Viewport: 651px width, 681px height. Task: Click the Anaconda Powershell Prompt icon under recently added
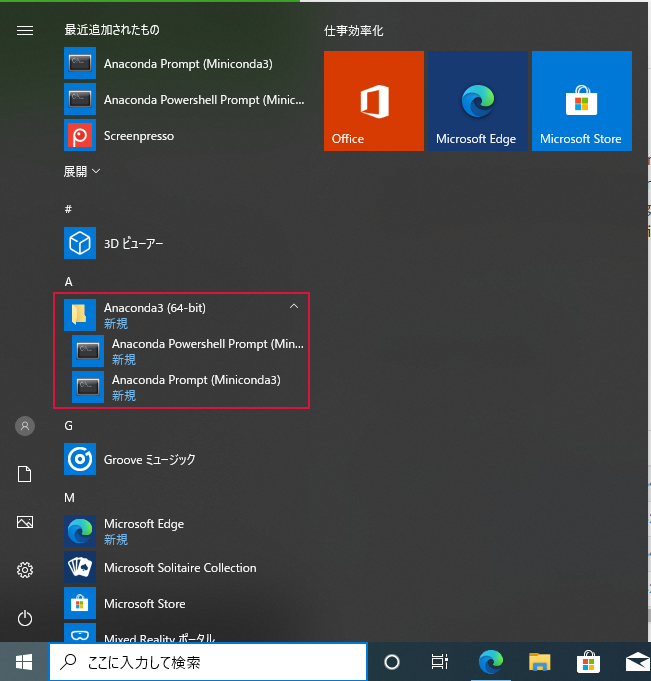[80, 99]
